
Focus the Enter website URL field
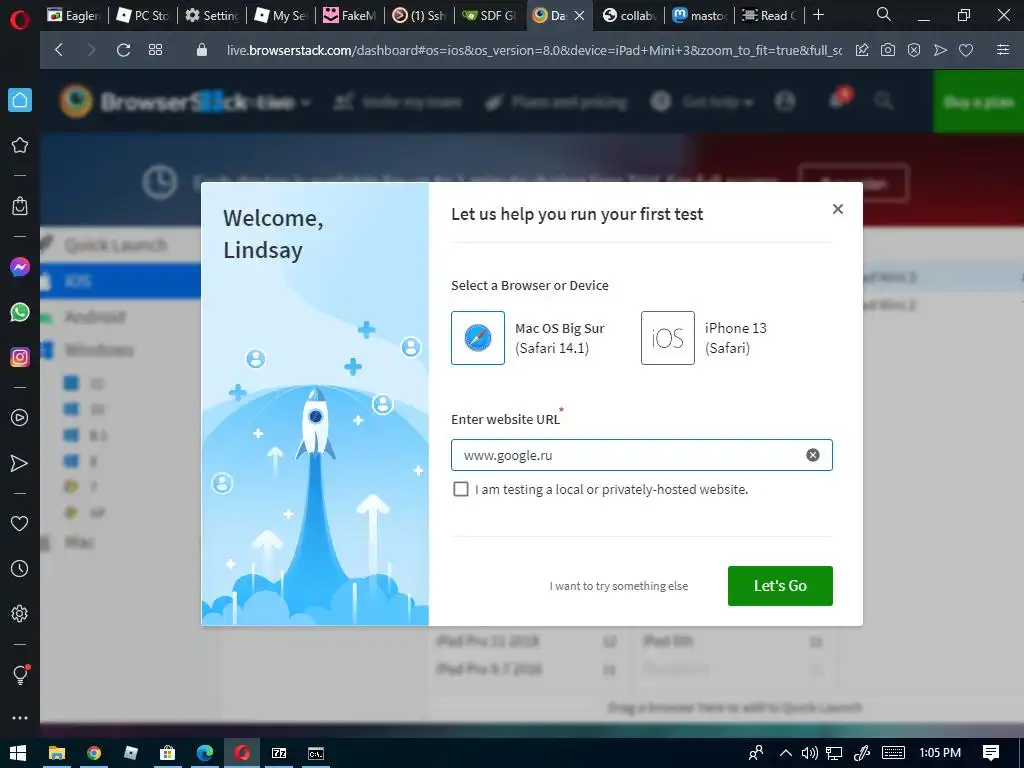(641, 455)
